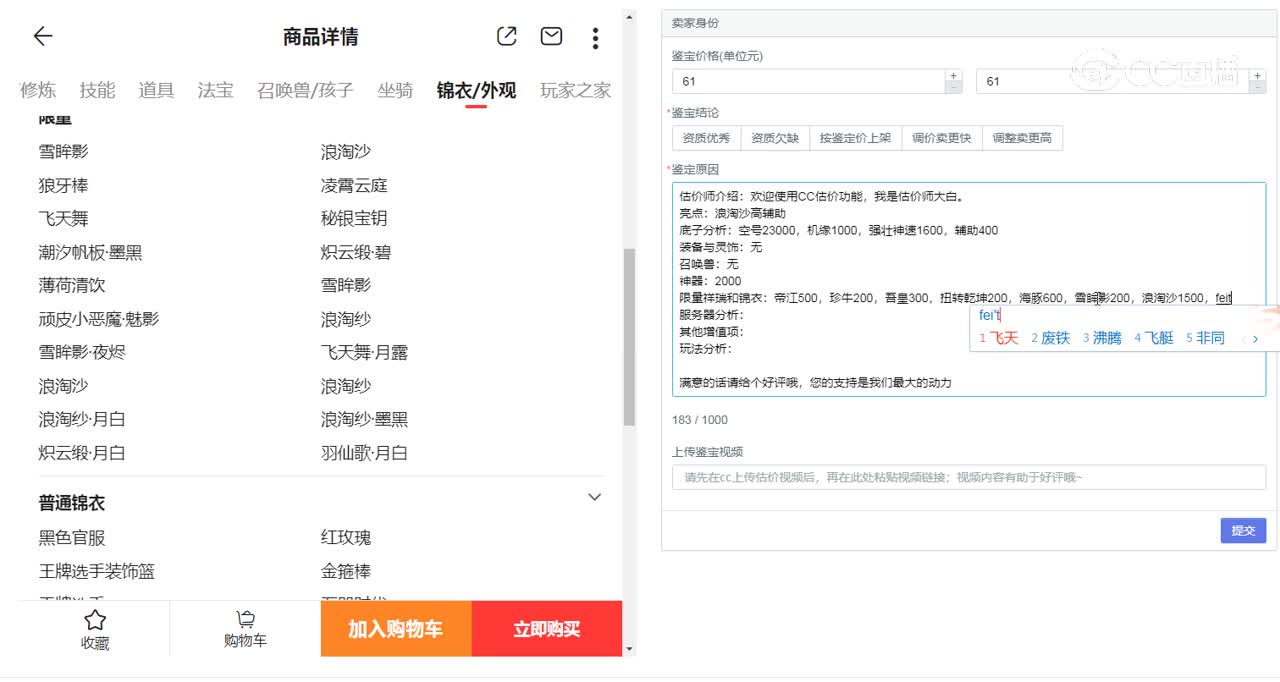
Task: Open the three-dot overflow menu icon
Action: 595,38
